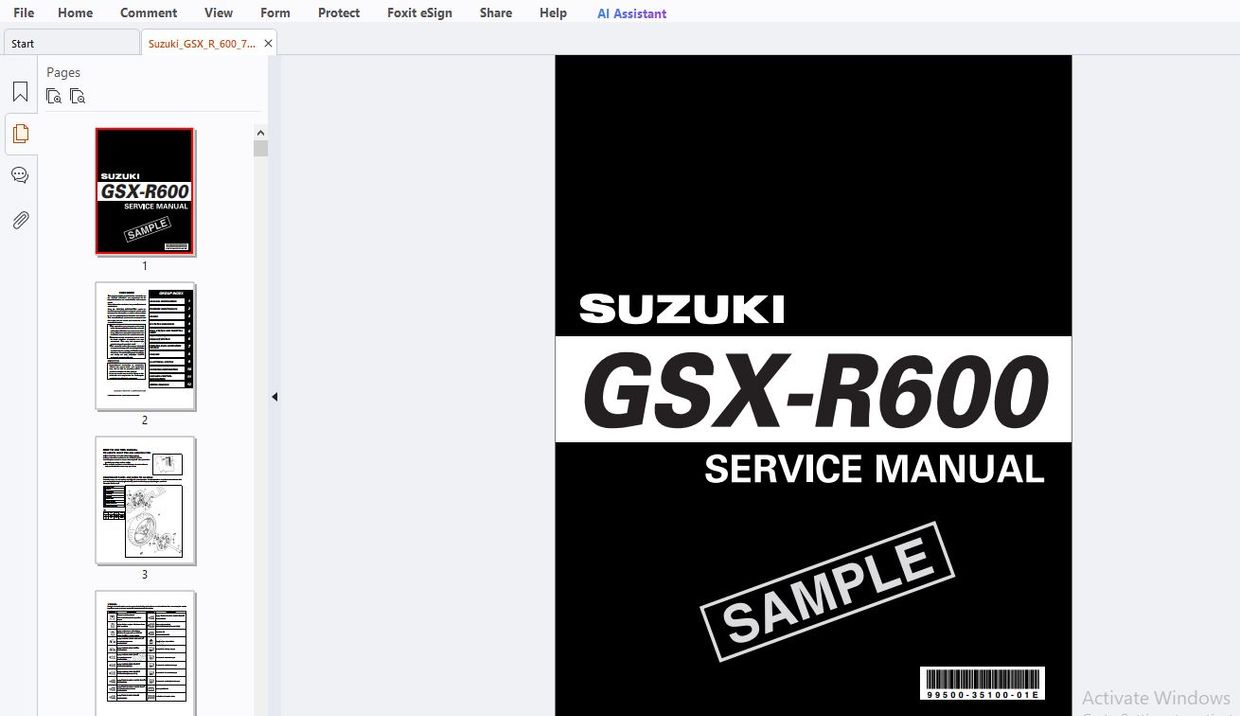Switch to the Start tab

tap(22, 43)
